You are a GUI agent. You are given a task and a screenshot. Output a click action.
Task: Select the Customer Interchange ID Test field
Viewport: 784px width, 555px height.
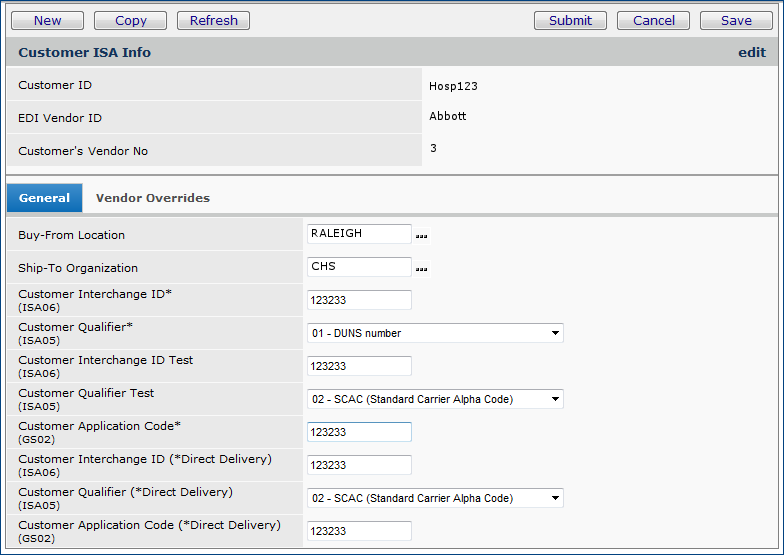point(359,366)
